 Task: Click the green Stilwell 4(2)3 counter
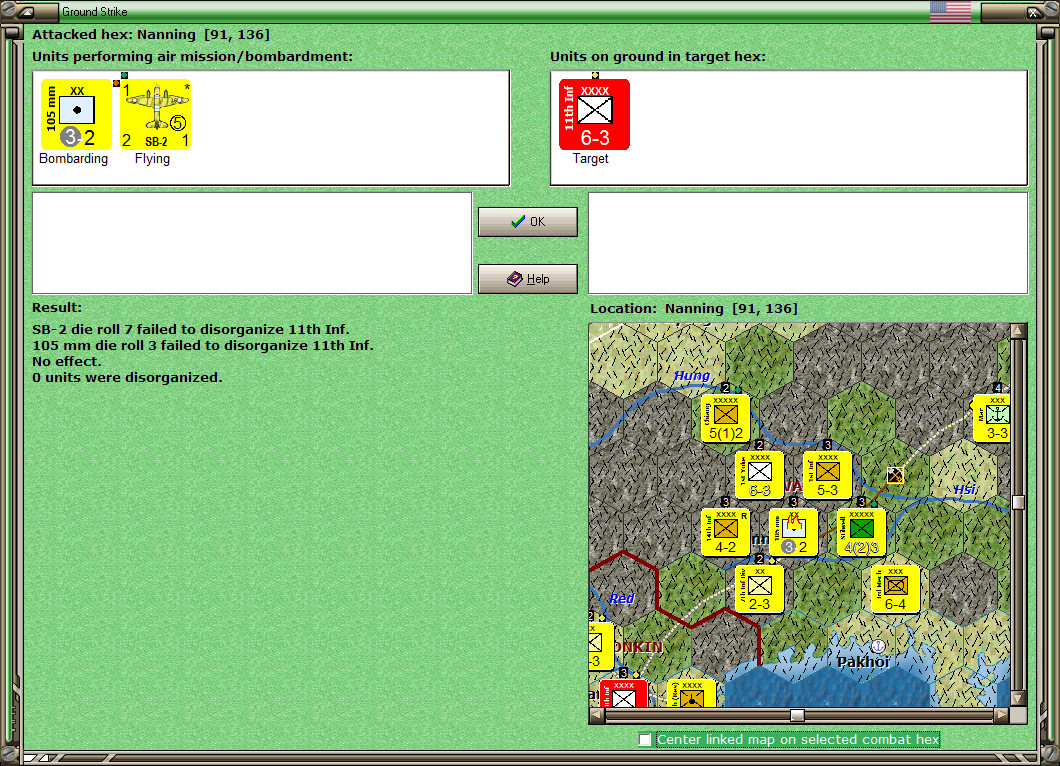tap(861, 532)
